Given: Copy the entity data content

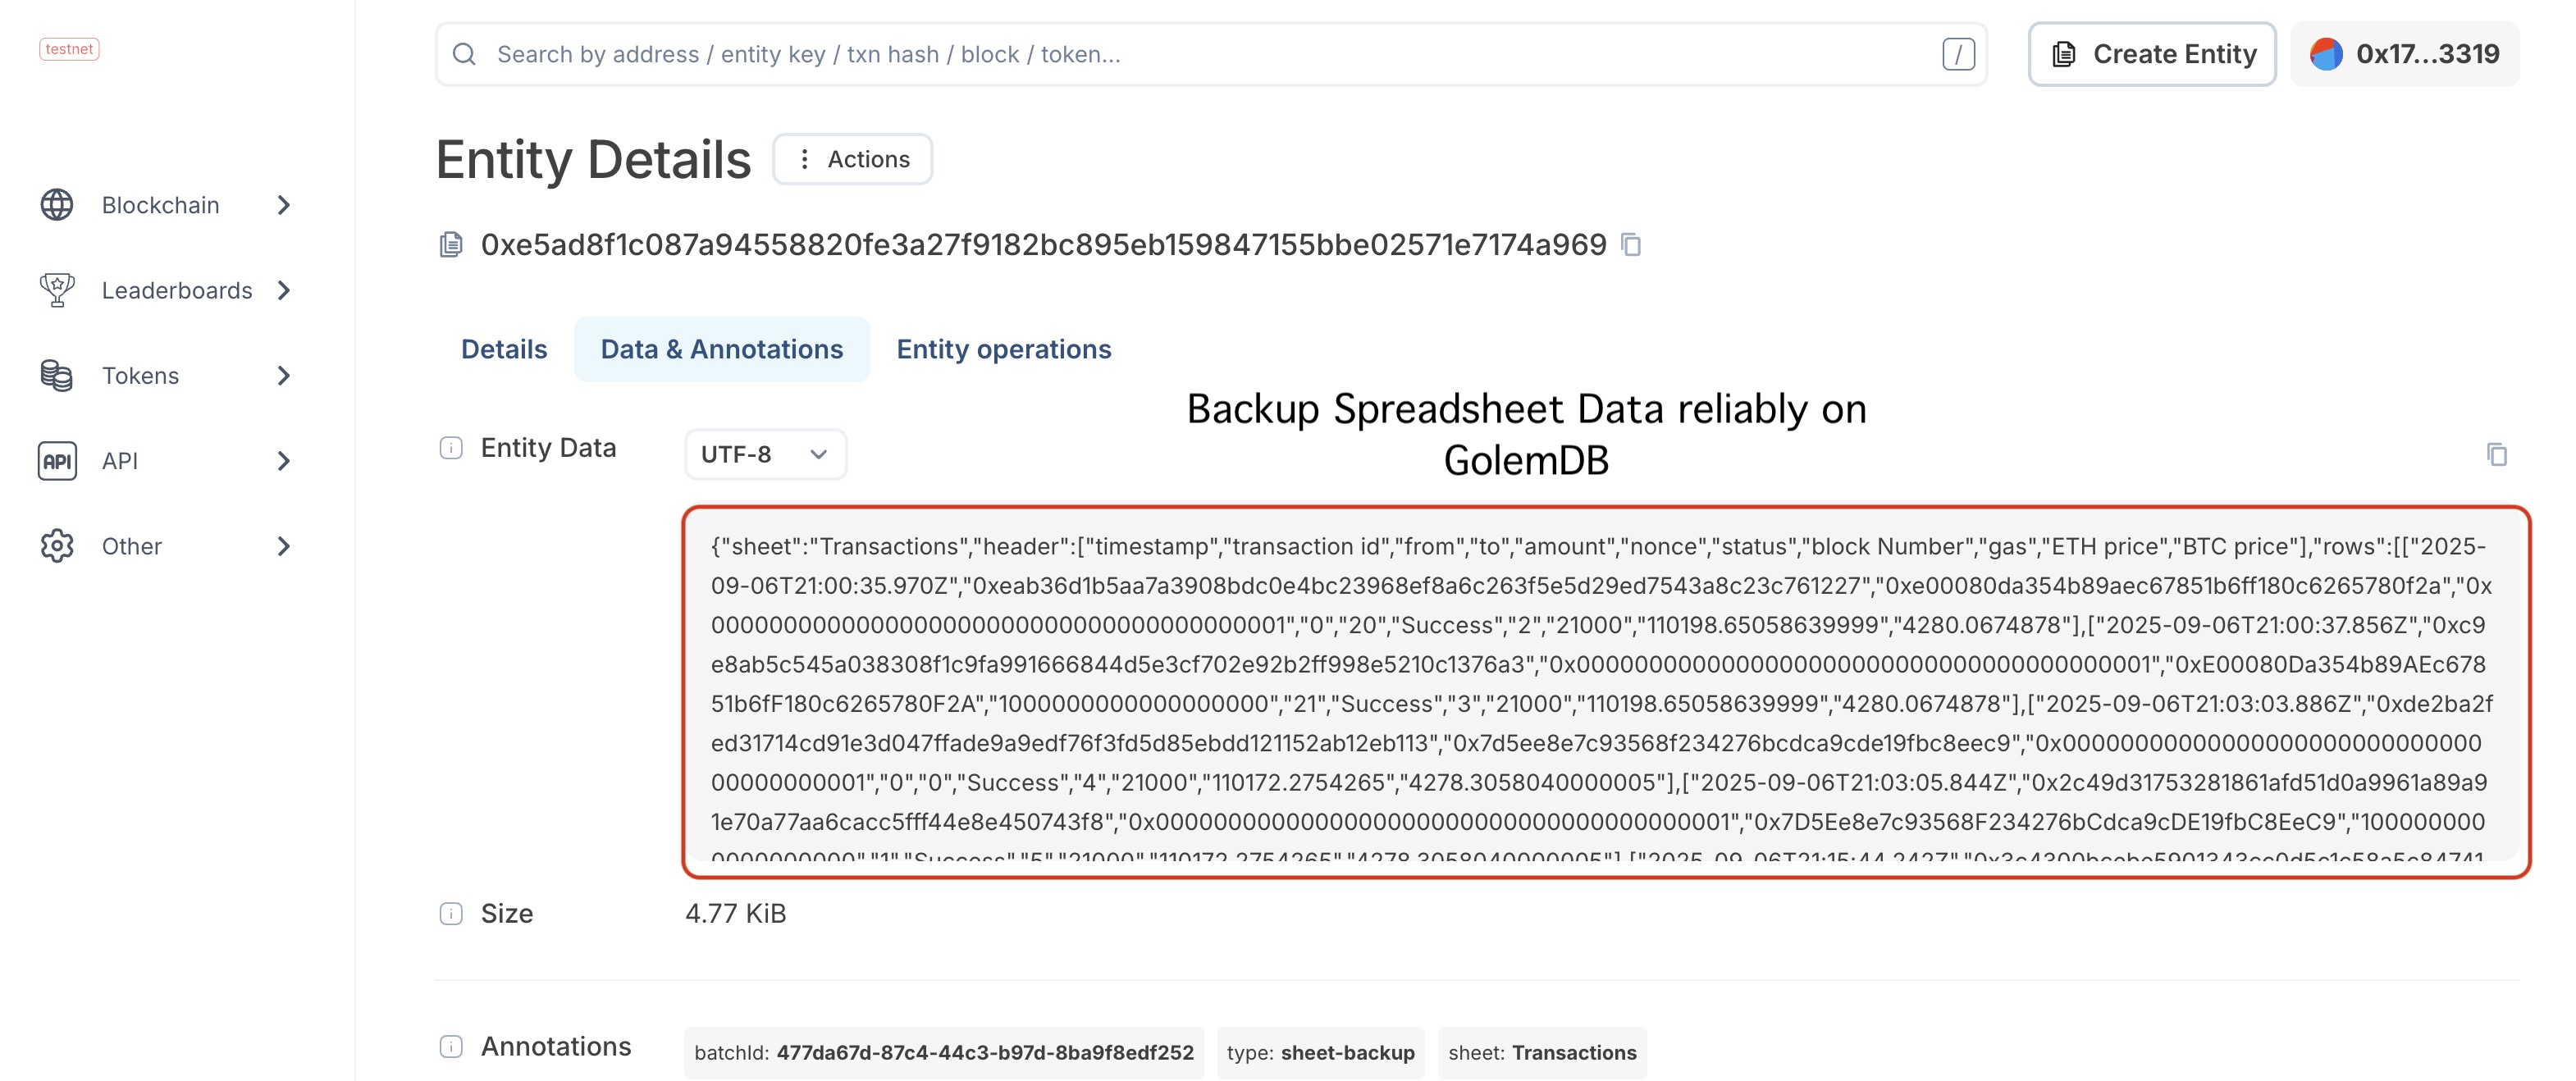Looking at the screenshot, I should coord(2496,454).
